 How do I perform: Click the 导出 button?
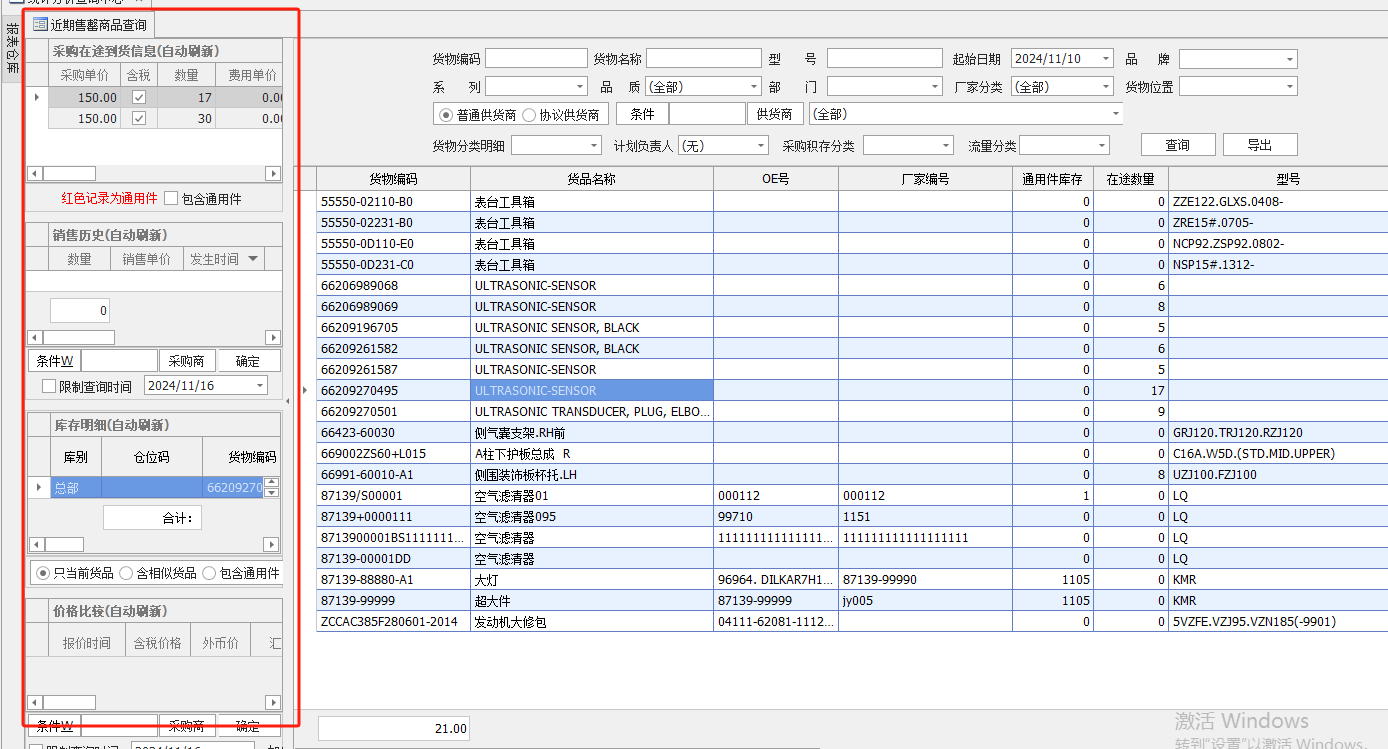1260,145
